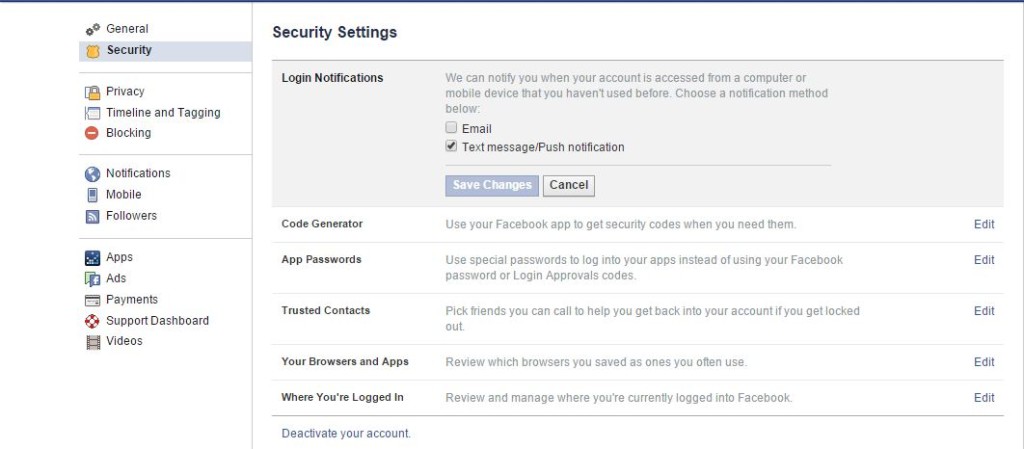Click the Privacy padlock icon
The width and height of the screenshot is (1024, 449).
[x=92, y=92]
